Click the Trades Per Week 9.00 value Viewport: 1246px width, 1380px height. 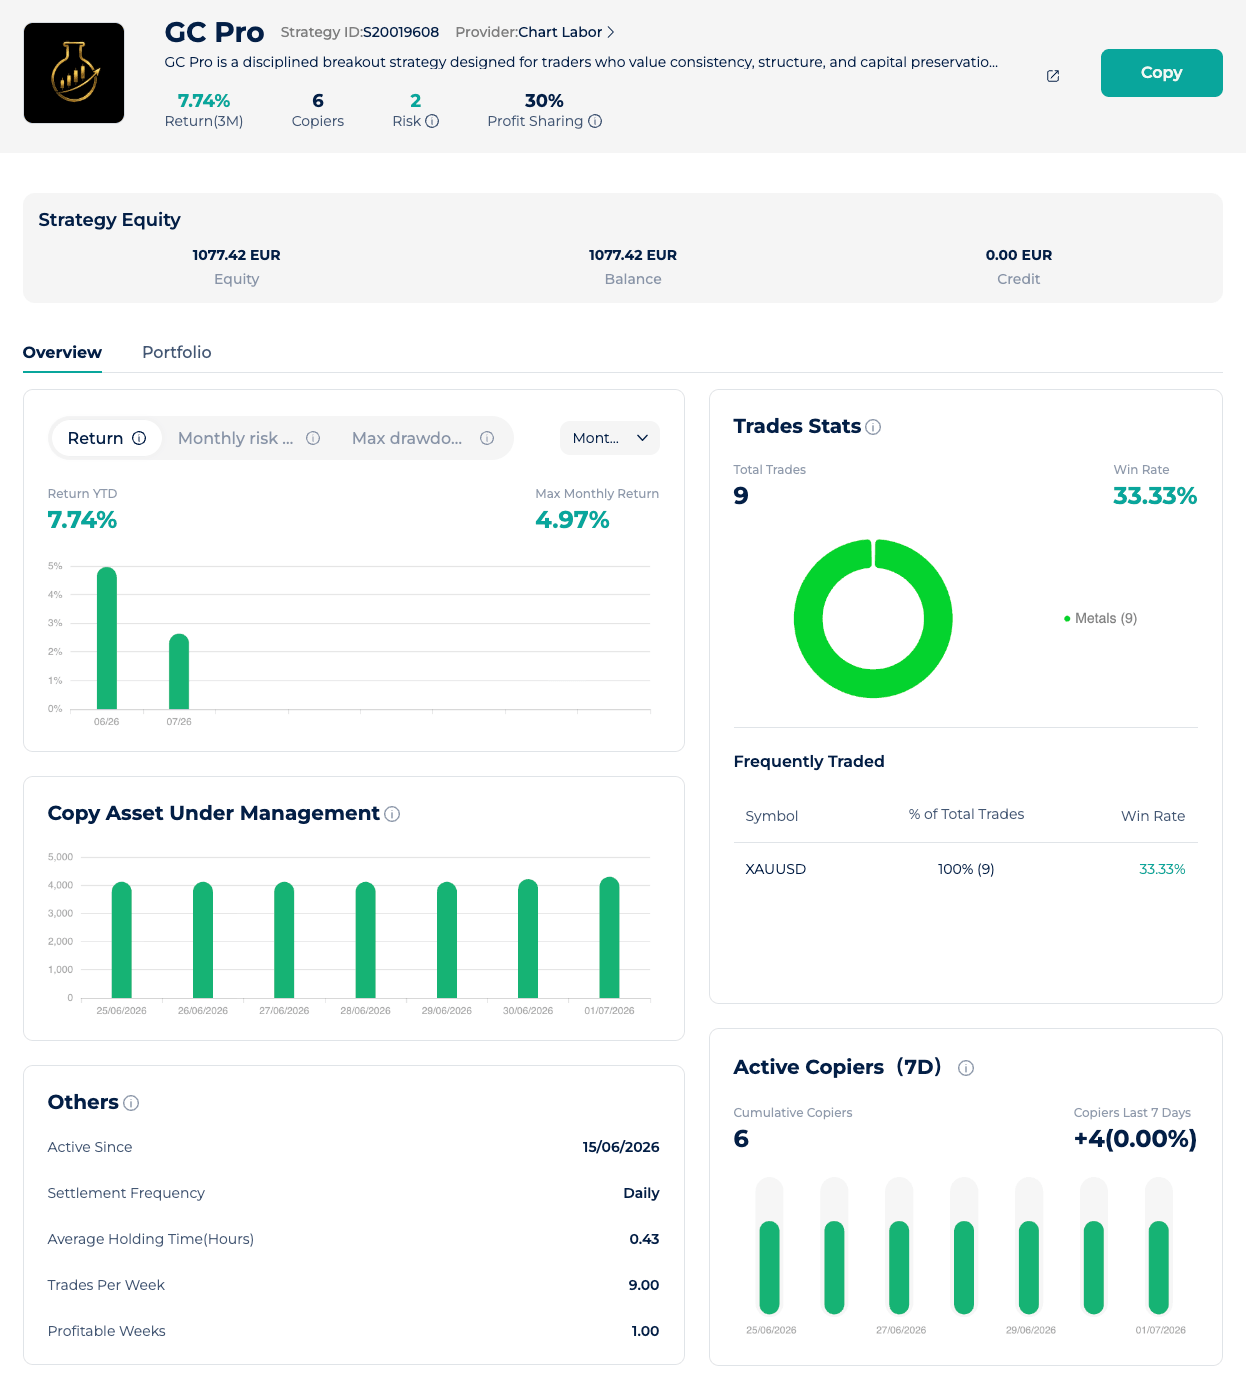pyautogui.click(x=644, y=1285)
